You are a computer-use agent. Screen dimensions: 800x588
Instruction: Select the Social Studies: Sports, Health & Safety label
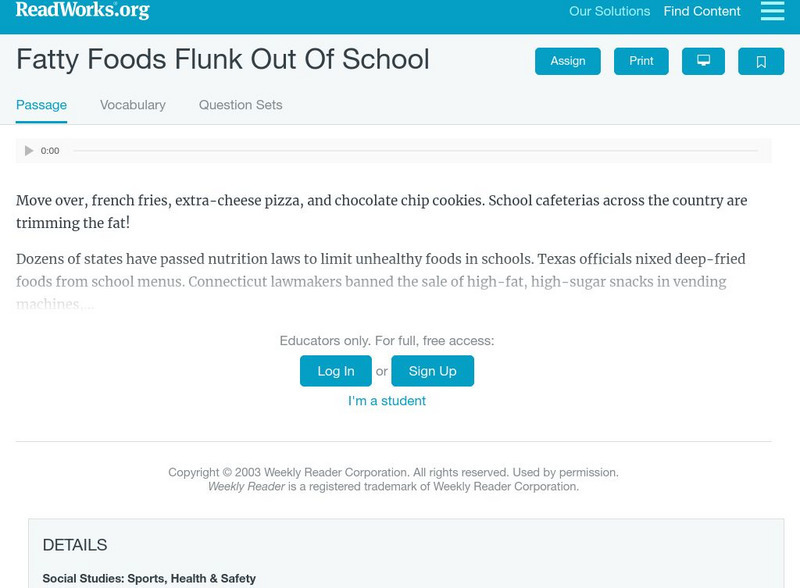click(149, 578)
